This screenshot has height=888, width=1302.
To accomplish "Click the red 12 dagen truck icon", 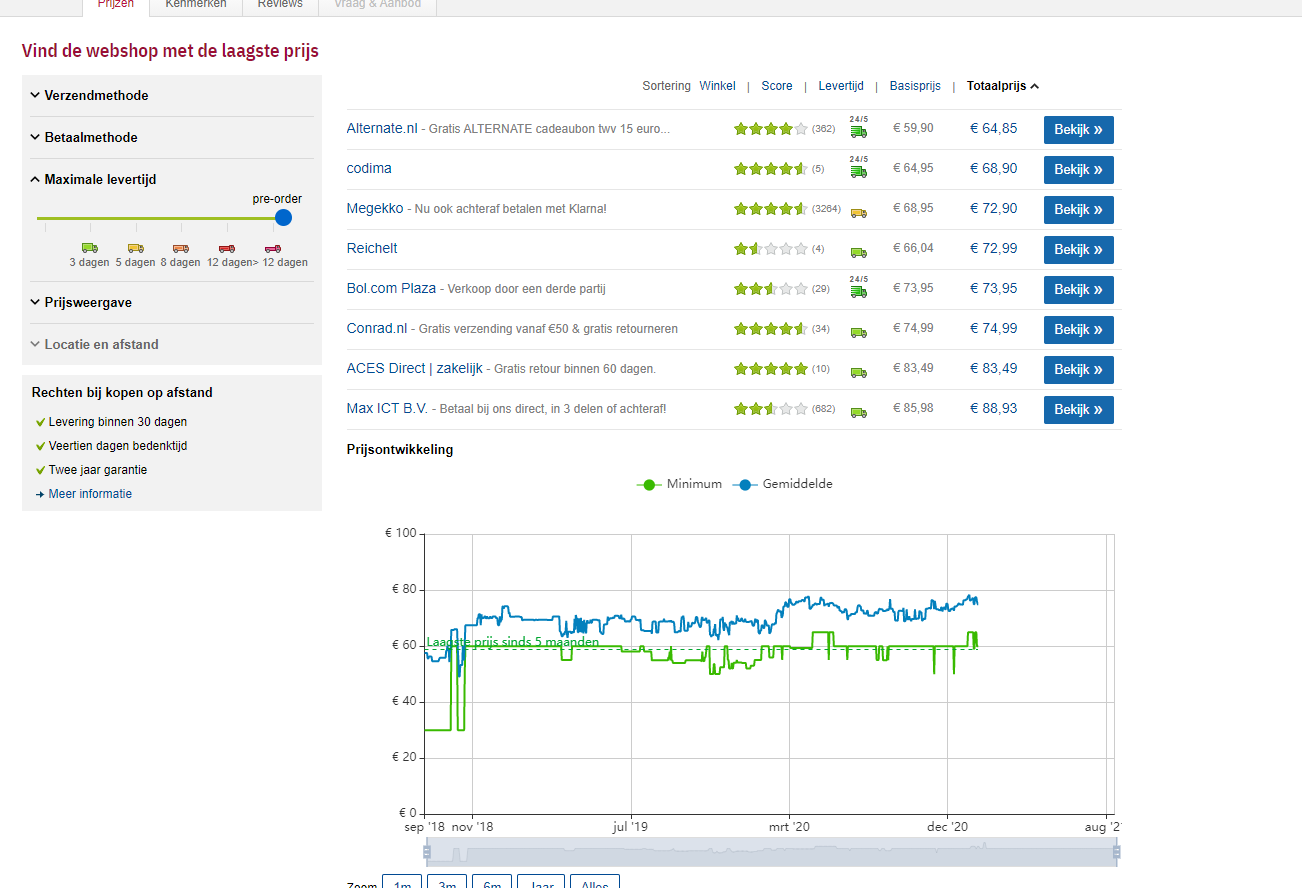I will coord(226,248).
